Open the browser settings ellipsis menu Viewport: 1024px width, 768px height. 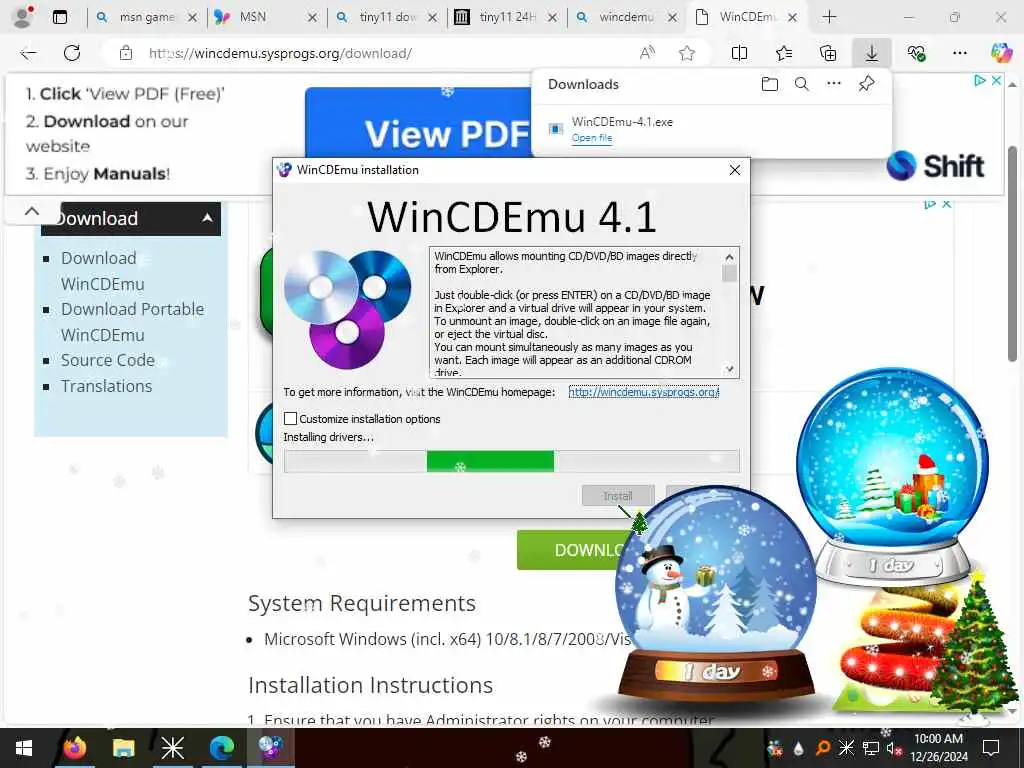[x=959, y=54]
